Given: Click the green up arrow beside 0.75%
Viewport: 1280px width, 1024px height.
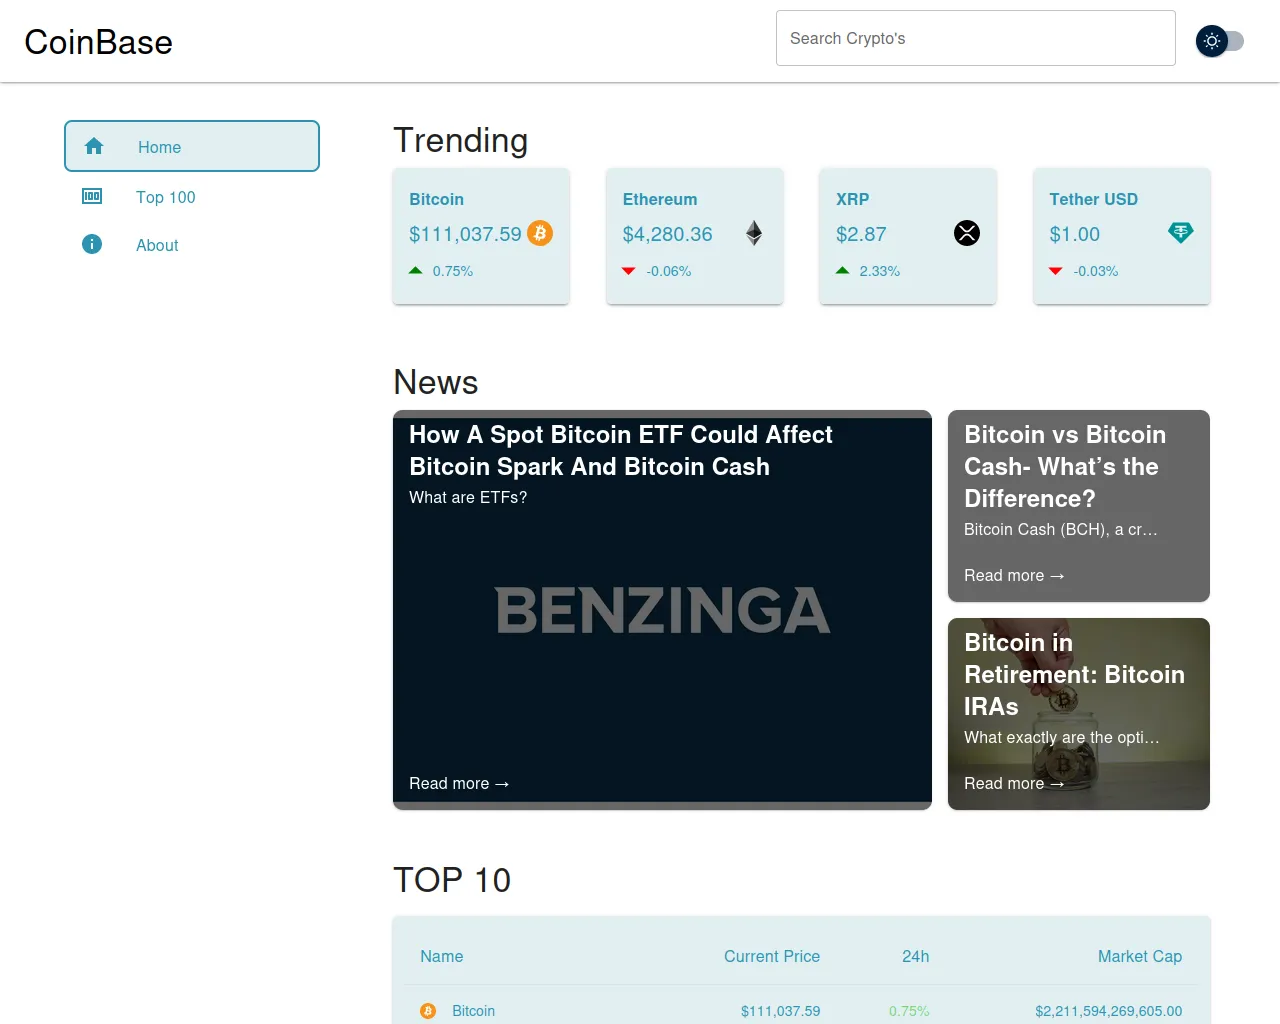Looking at the screenshot, I should pyautogui.click(x=416, y=270).
